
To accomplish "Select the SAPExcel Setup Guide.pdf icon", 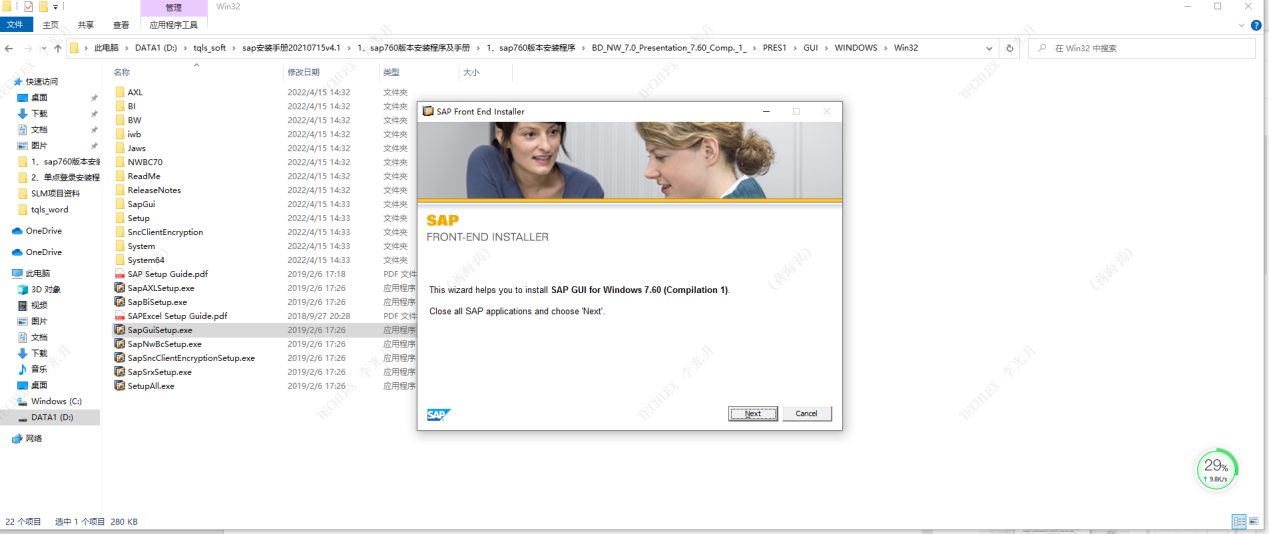I will click(x=120, y=316).
